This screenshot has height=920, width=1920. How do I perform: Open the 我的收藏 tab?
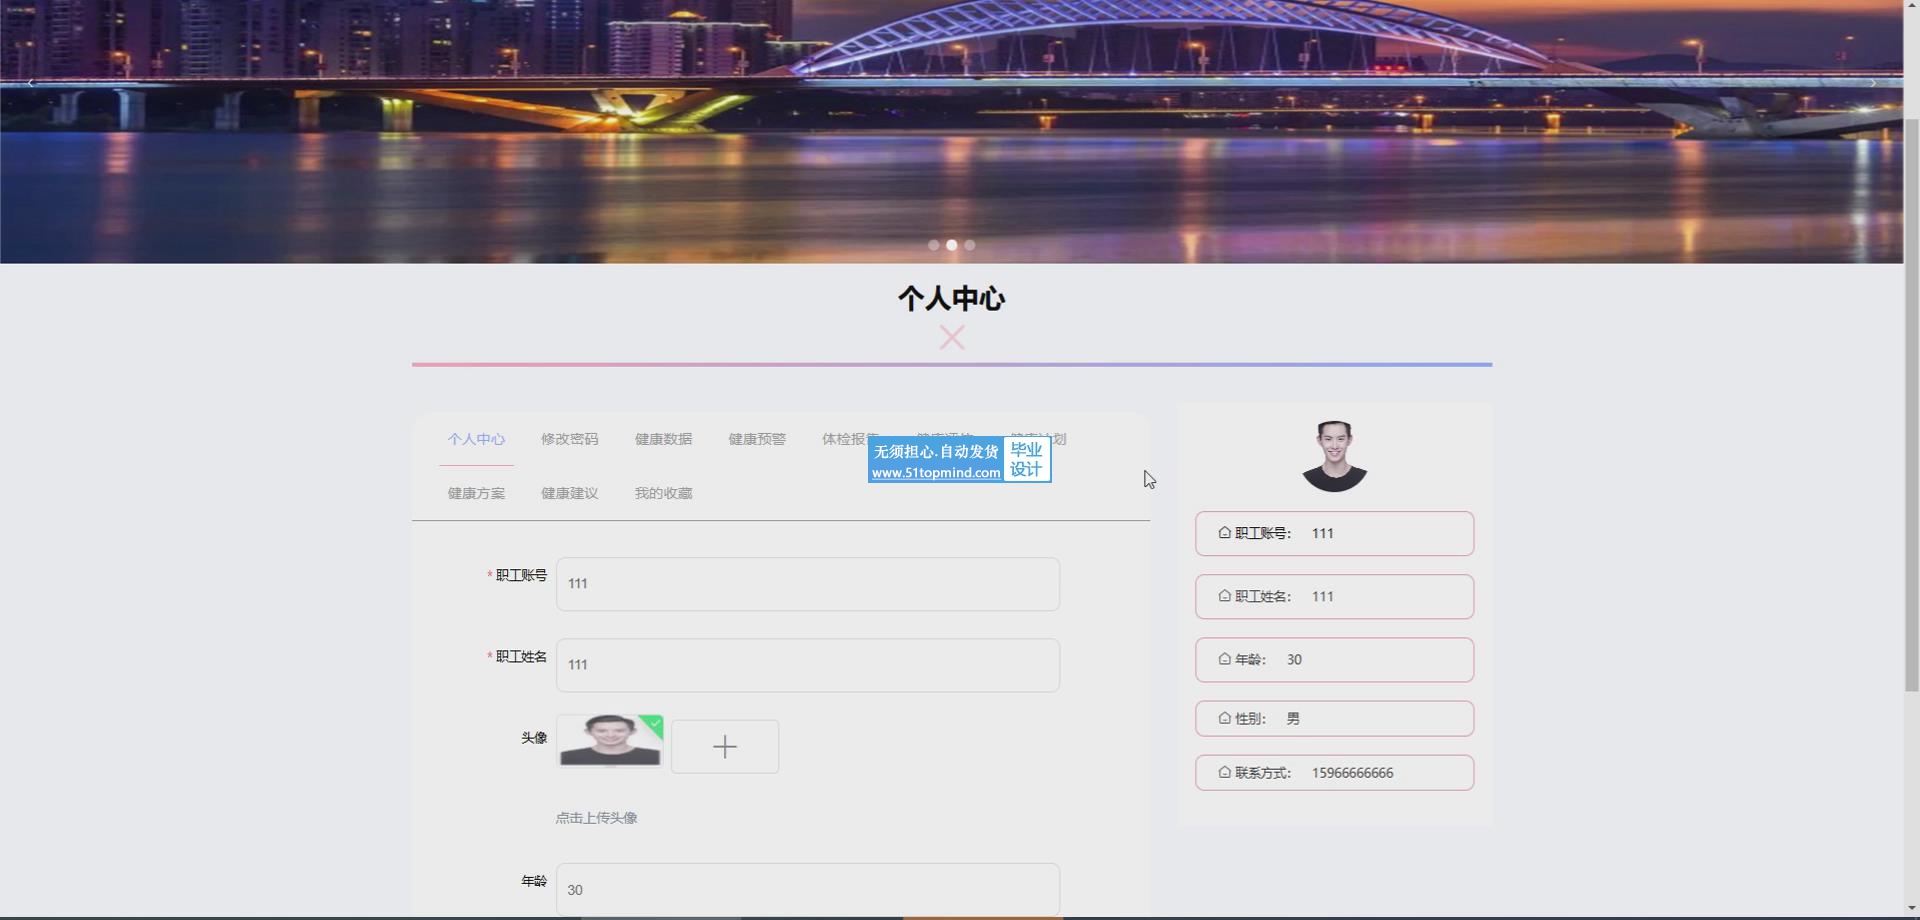[663, 493]
